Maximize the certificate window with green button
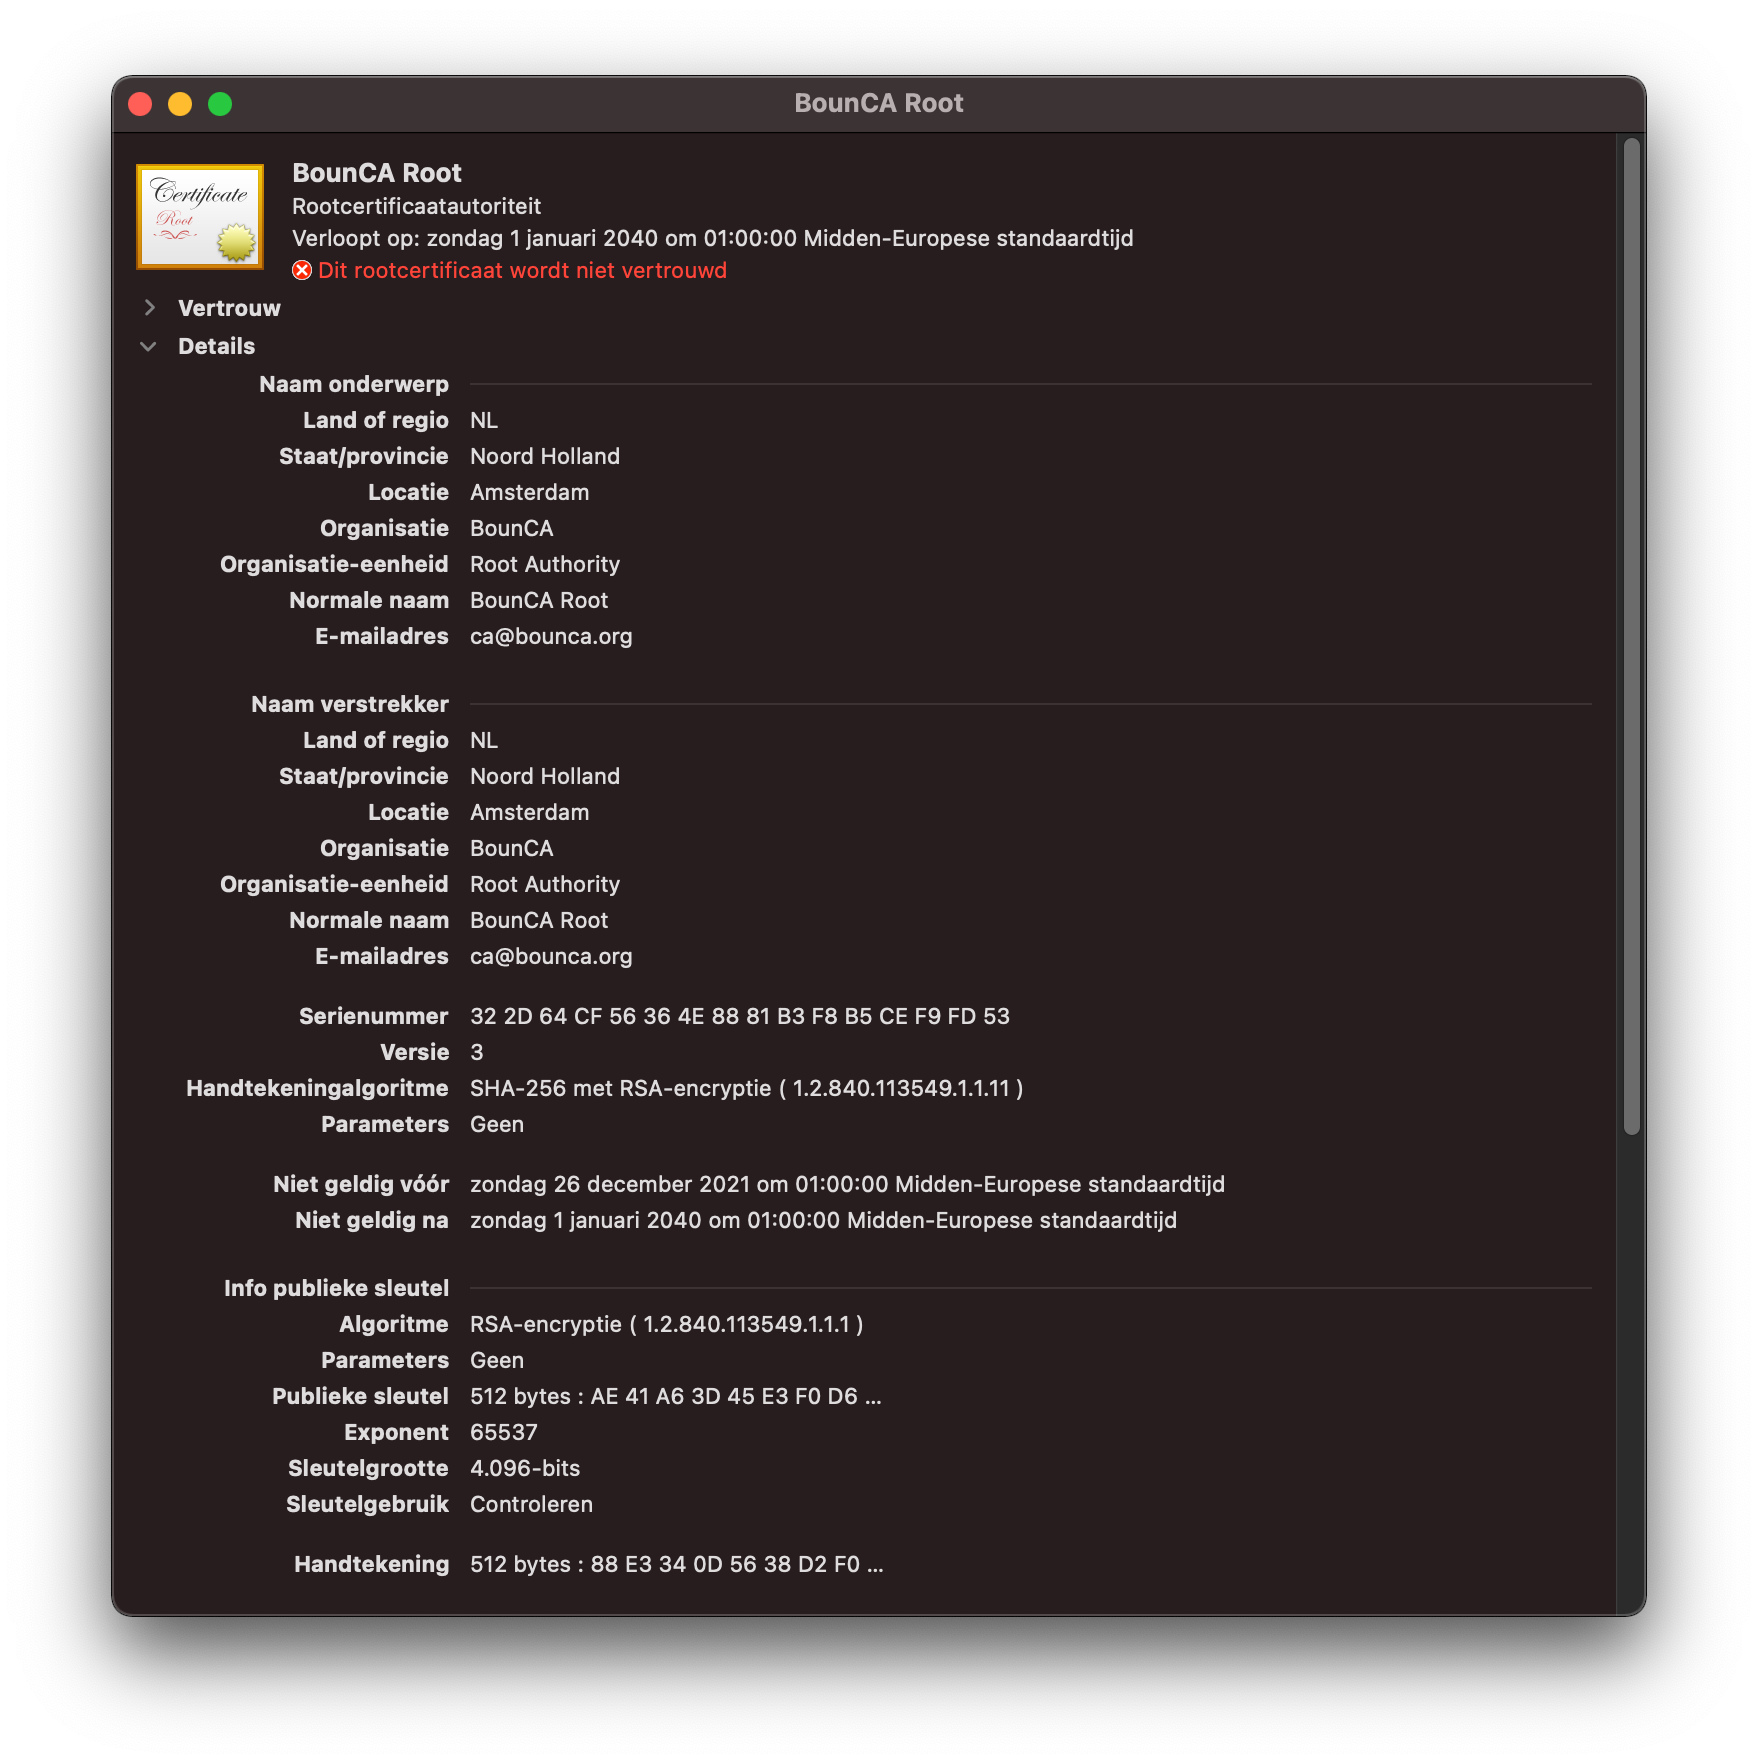1758x1764 pixels. click(x=220, y=104)
